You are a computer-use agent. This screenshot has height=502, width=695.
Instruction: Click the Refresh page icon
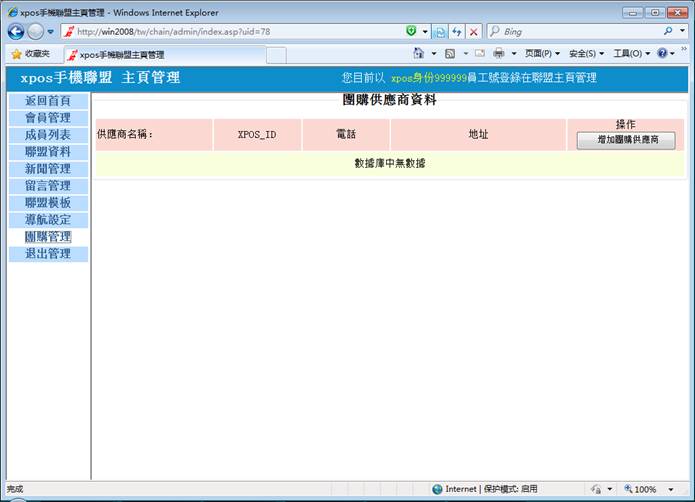pos(457,32)
